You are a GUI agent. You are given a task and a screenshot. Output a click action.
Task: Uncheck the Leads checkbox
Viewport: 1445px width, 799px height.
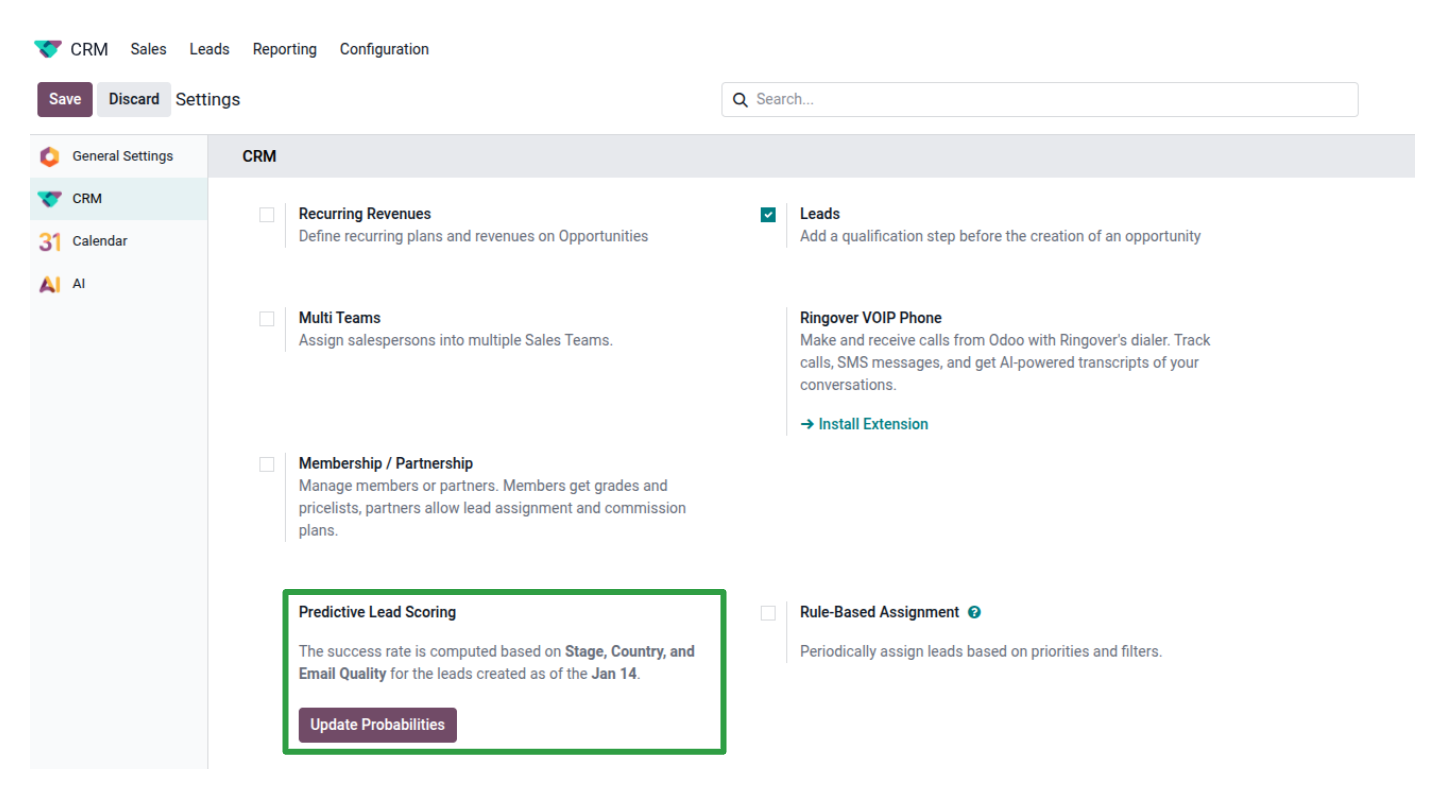coord(768,214)
